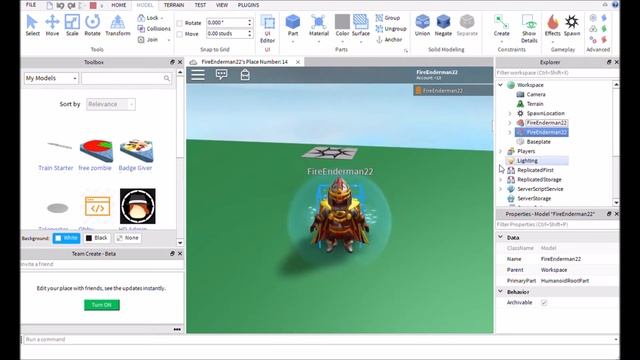Image resolution: width=640 pixels, height=360 pixels.
Task: Switch to the TERRAIN tab
Action: pyautogui.click(x=174, y=5)
